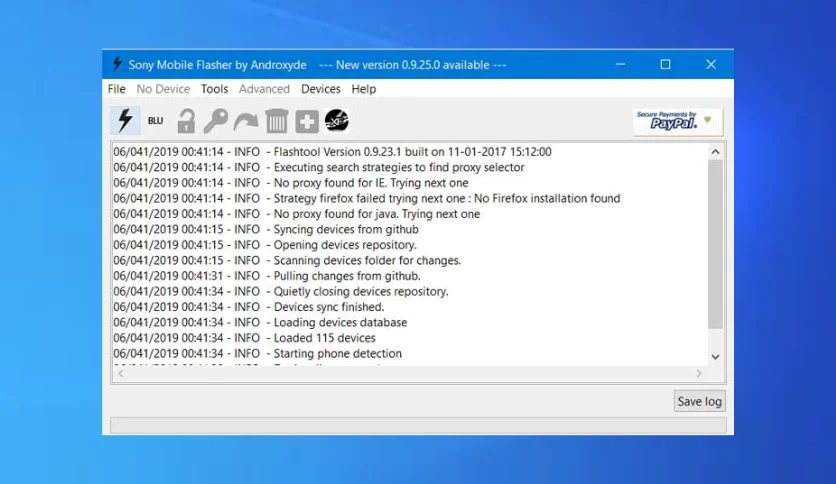Minimize the Sony Mobile Flasher window

pos(620,64)
